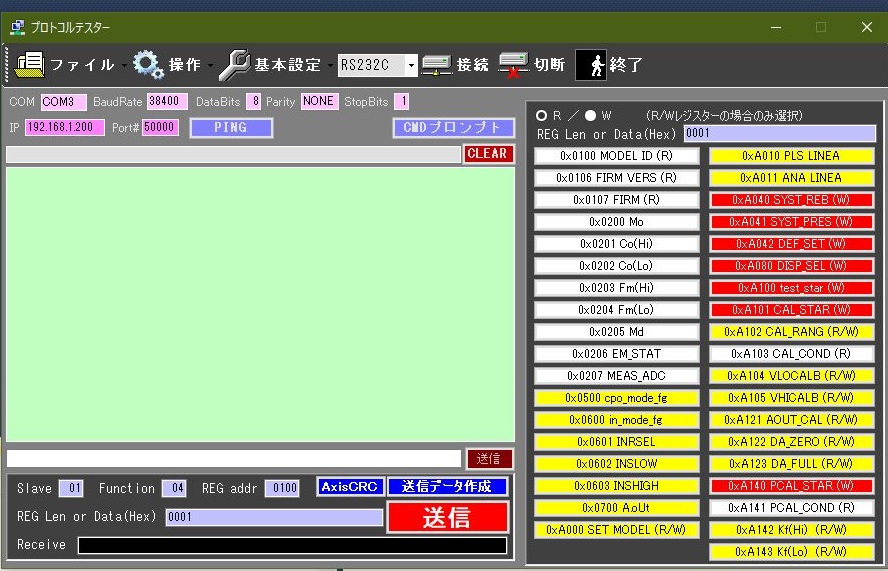Select 0xA143 Kf(Lo) (R/W) register
This screenshot has height=571, width=888.
point(792,552)
